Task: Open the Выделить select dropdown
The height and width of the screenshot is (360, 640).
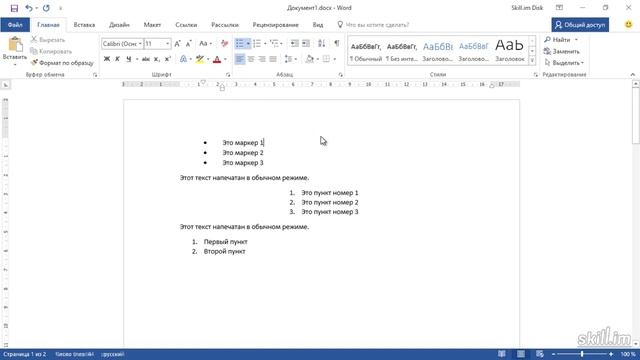Action: click(564, 63)
